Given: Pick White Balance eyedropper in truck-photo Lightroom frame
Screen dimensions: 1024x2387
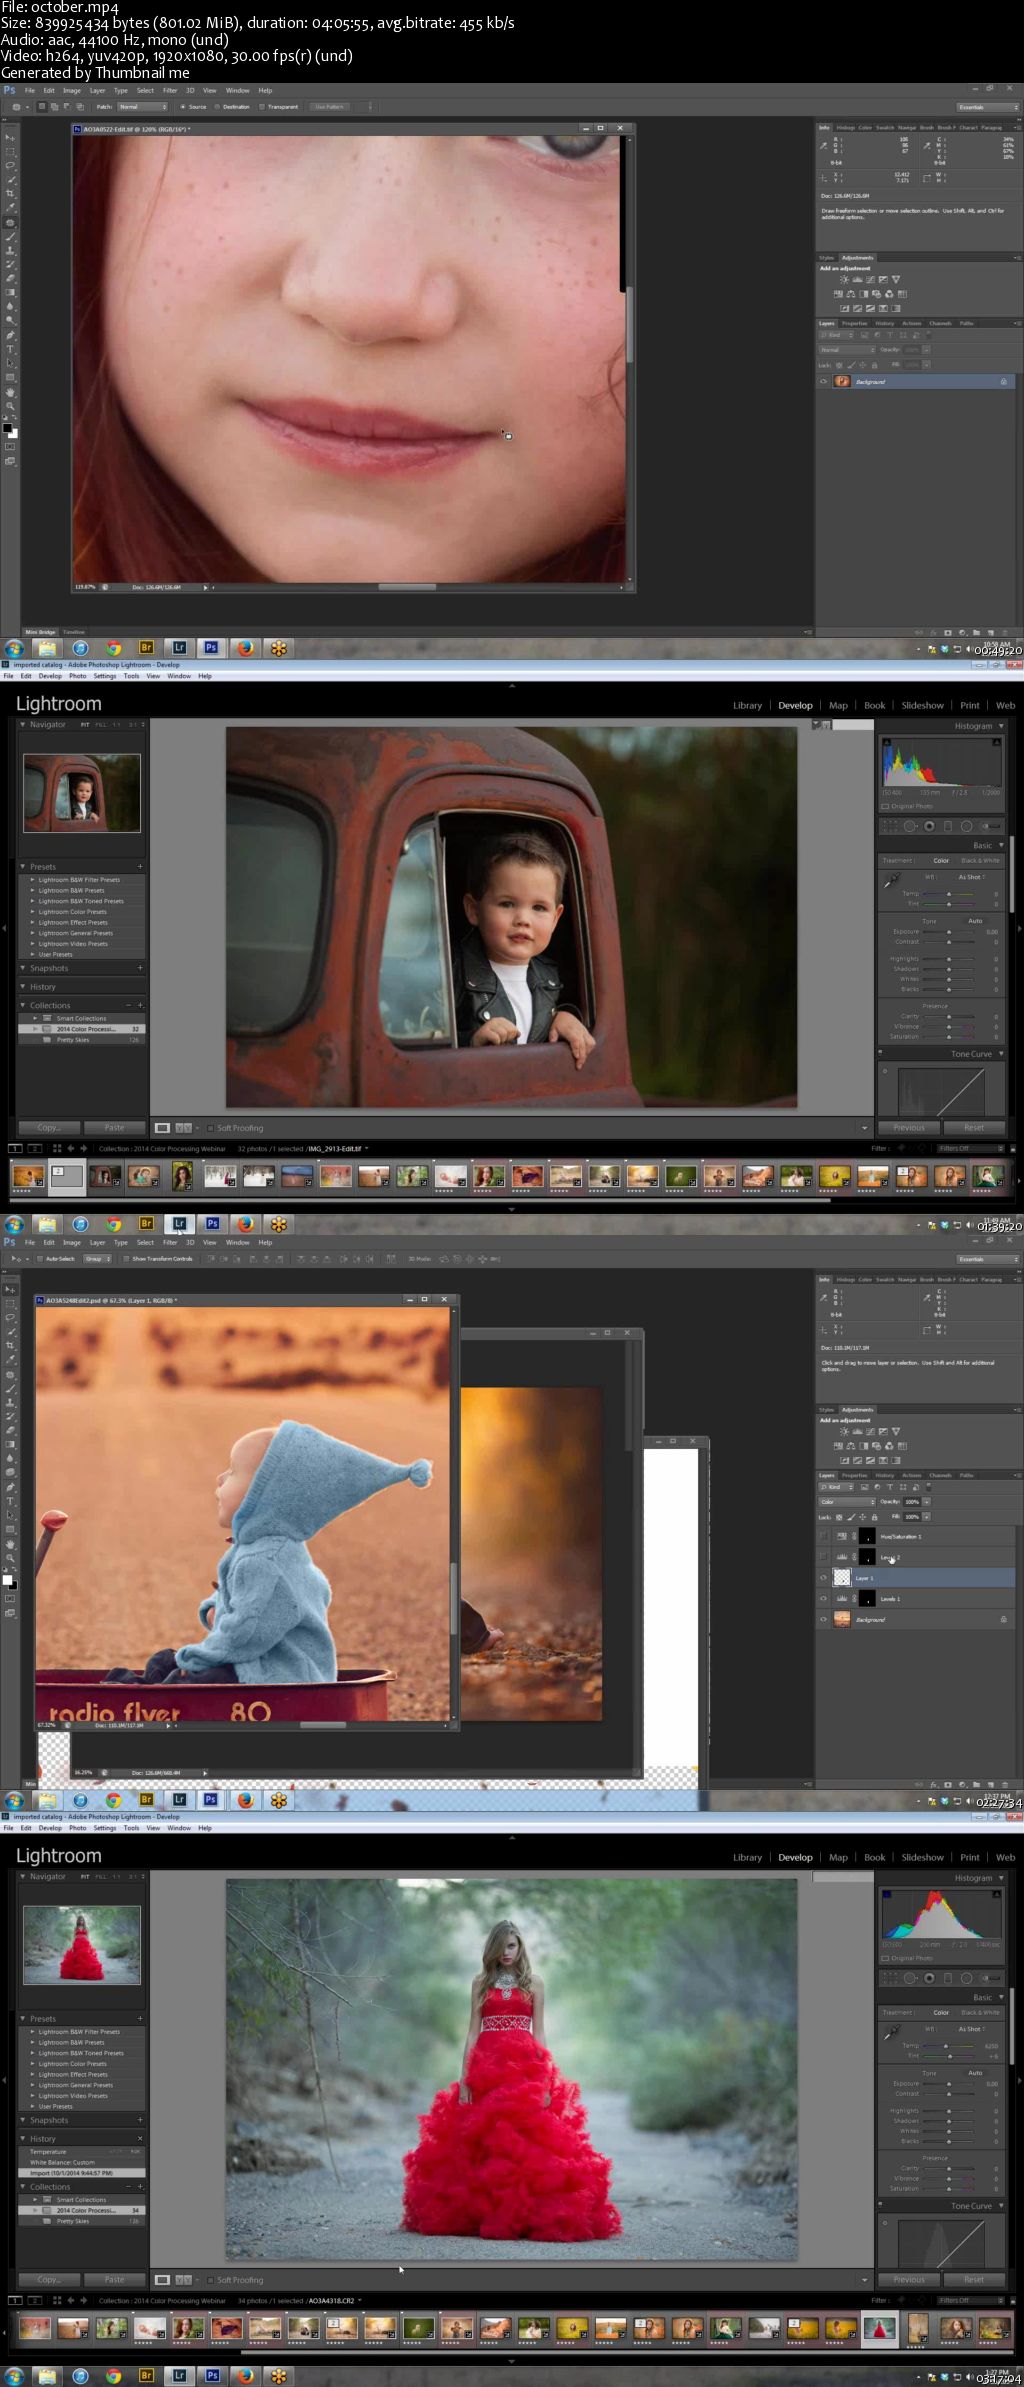Looking at the screenshot, I should pos(890,880).
